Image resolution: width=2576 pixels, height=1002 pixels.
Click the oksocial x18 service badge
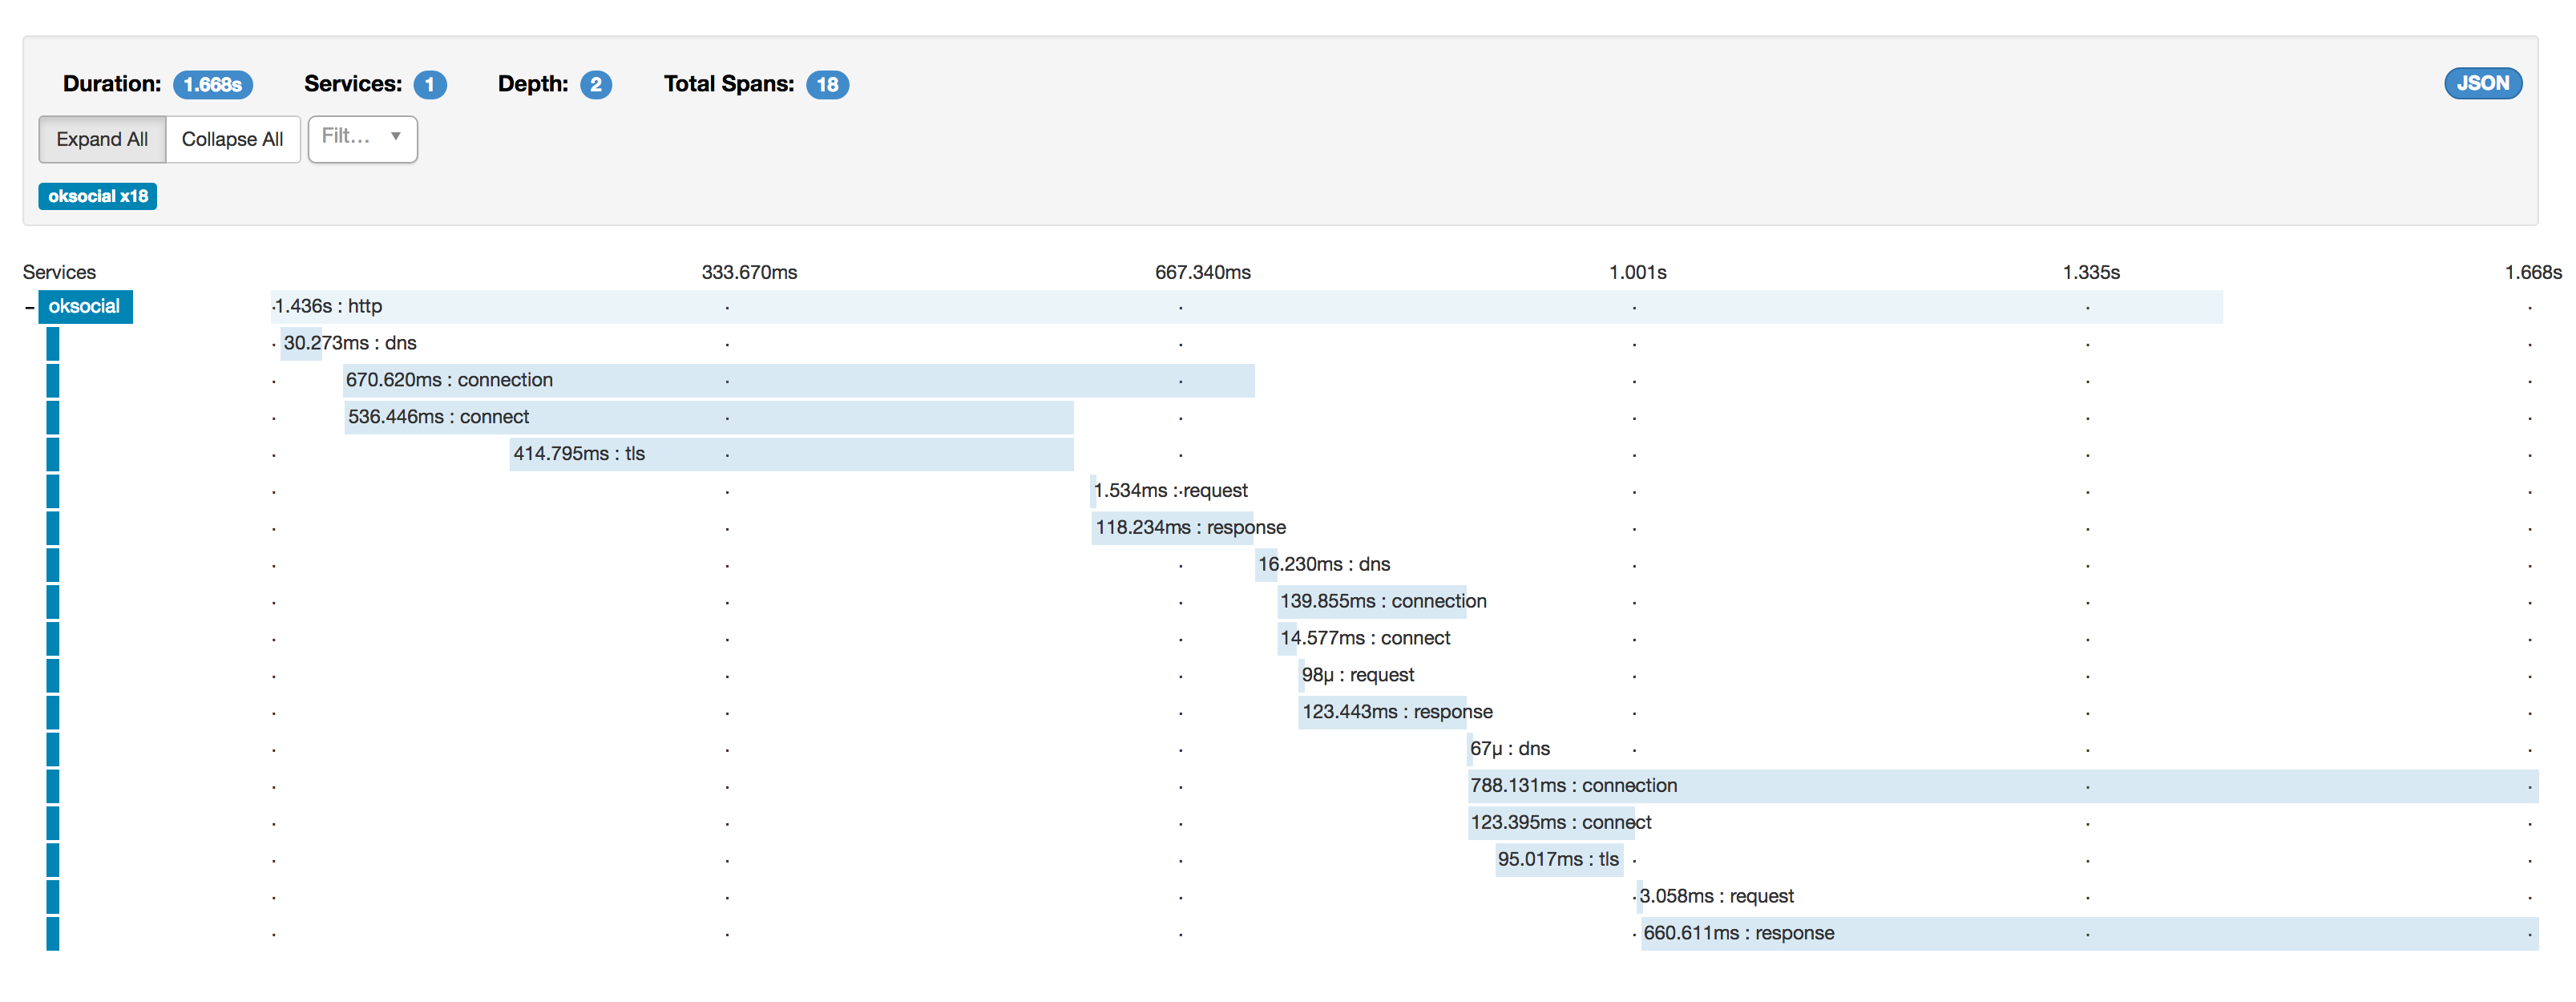coord(98,196)
